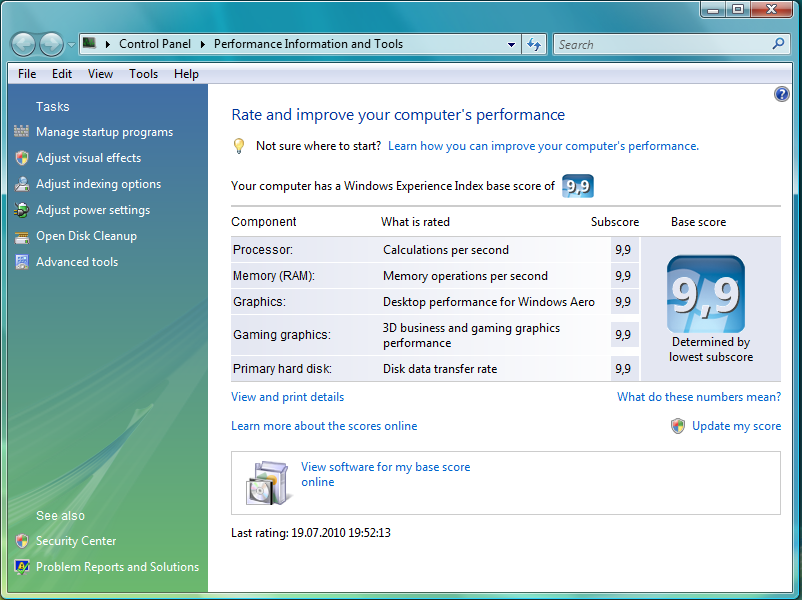This screenshot has height=600, width=802.
Task: Expand the arrow after Control Panel breadcrumb
Action: point(203,45)
